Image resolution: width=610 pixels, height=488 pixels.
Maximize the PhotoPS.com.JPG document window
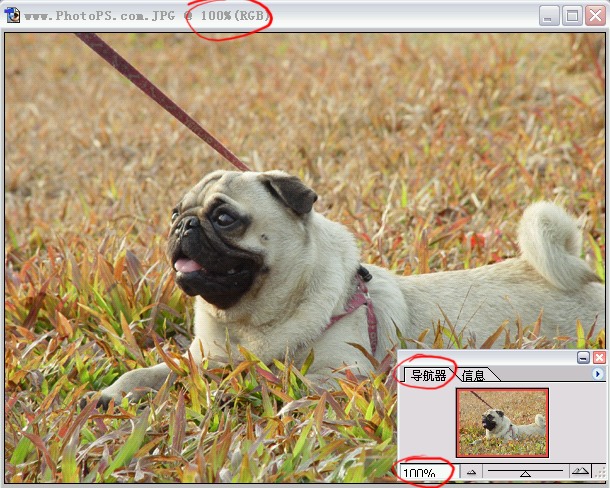572,16
